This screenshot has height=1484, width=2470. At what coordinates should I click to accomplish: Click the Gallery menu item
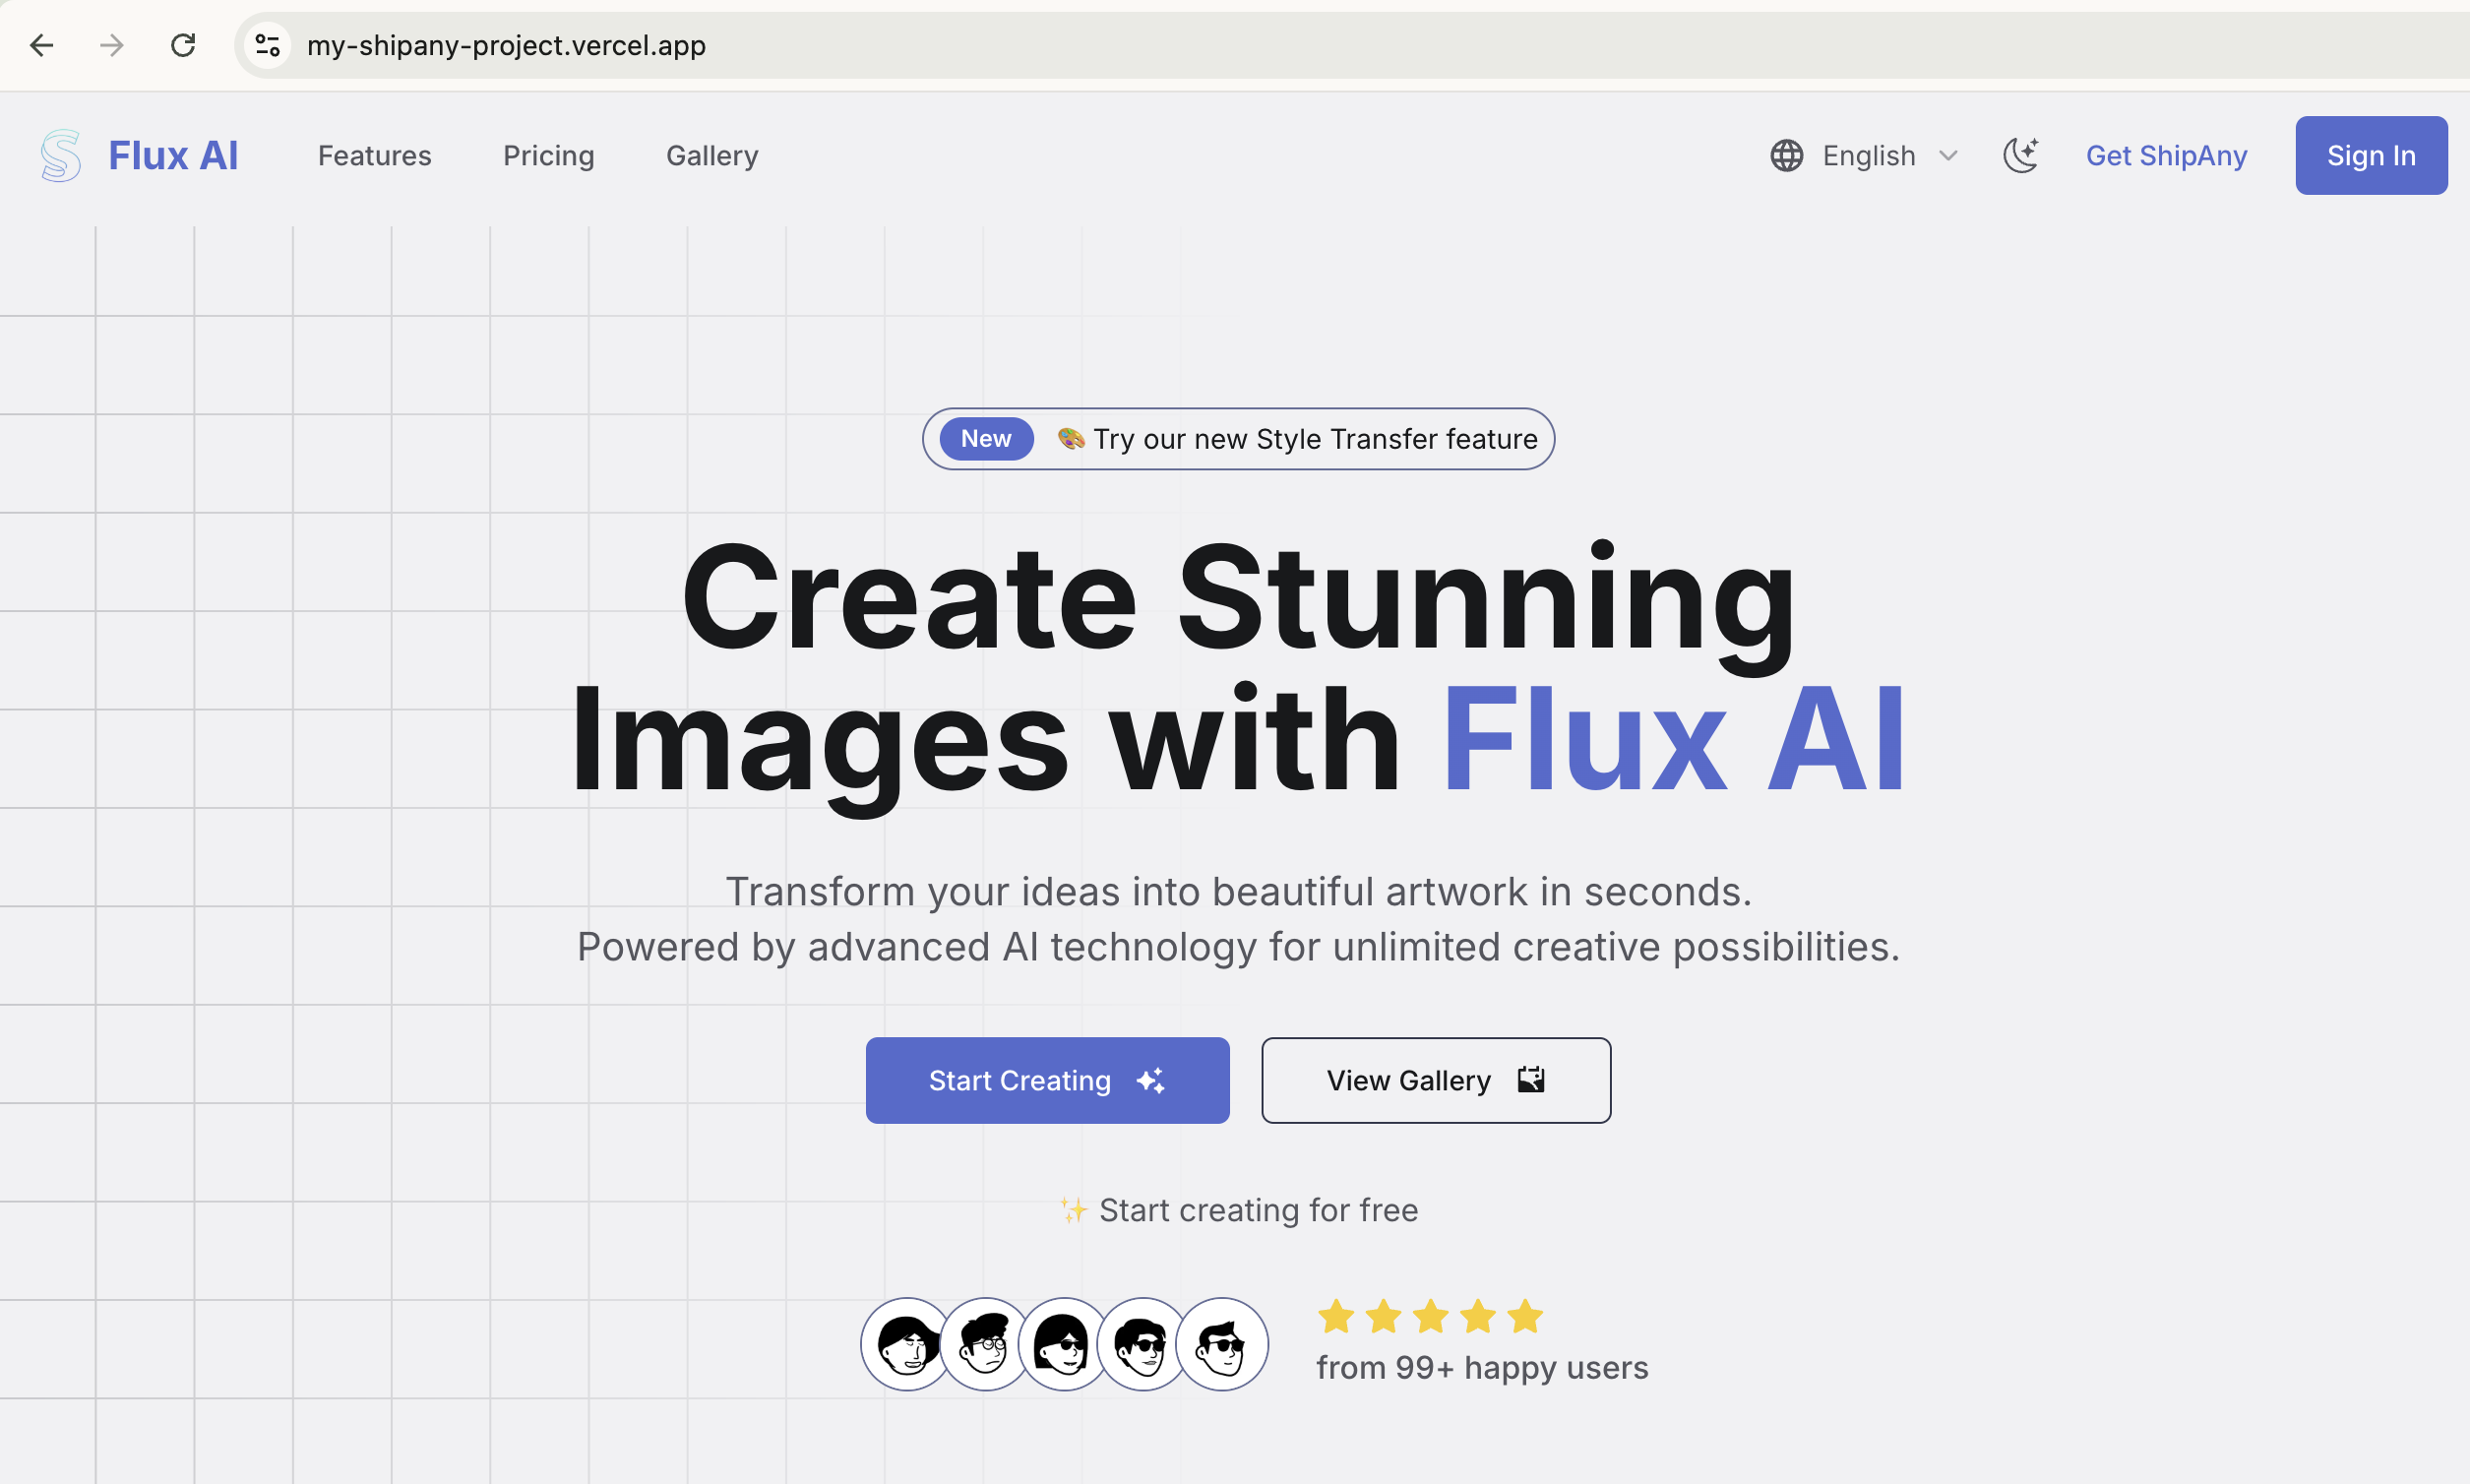712,155
